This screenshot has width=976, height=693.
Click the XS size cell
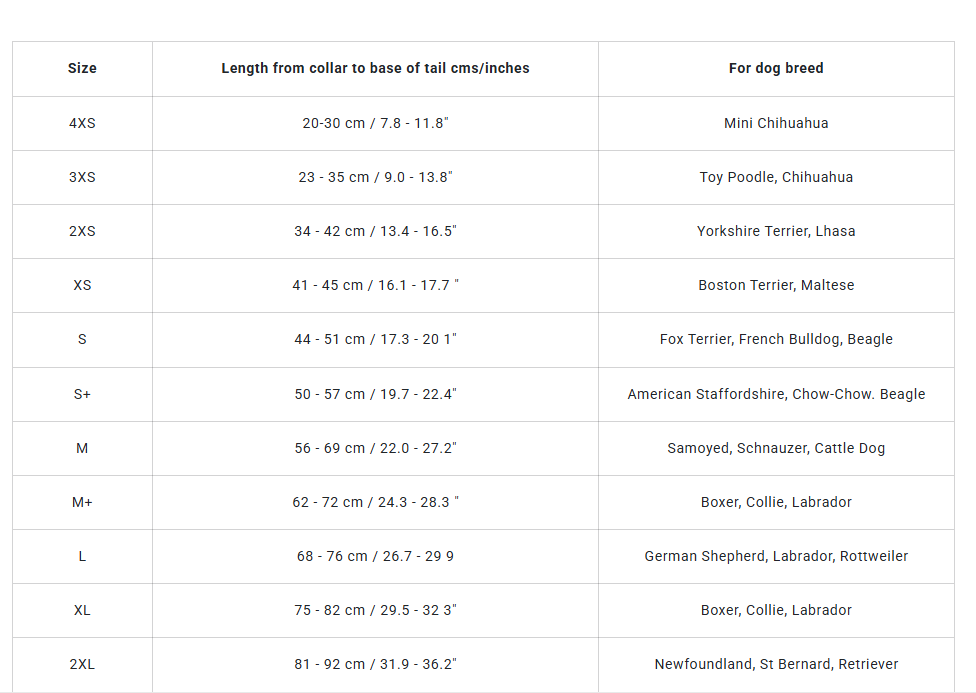click(x=82, y=285)
